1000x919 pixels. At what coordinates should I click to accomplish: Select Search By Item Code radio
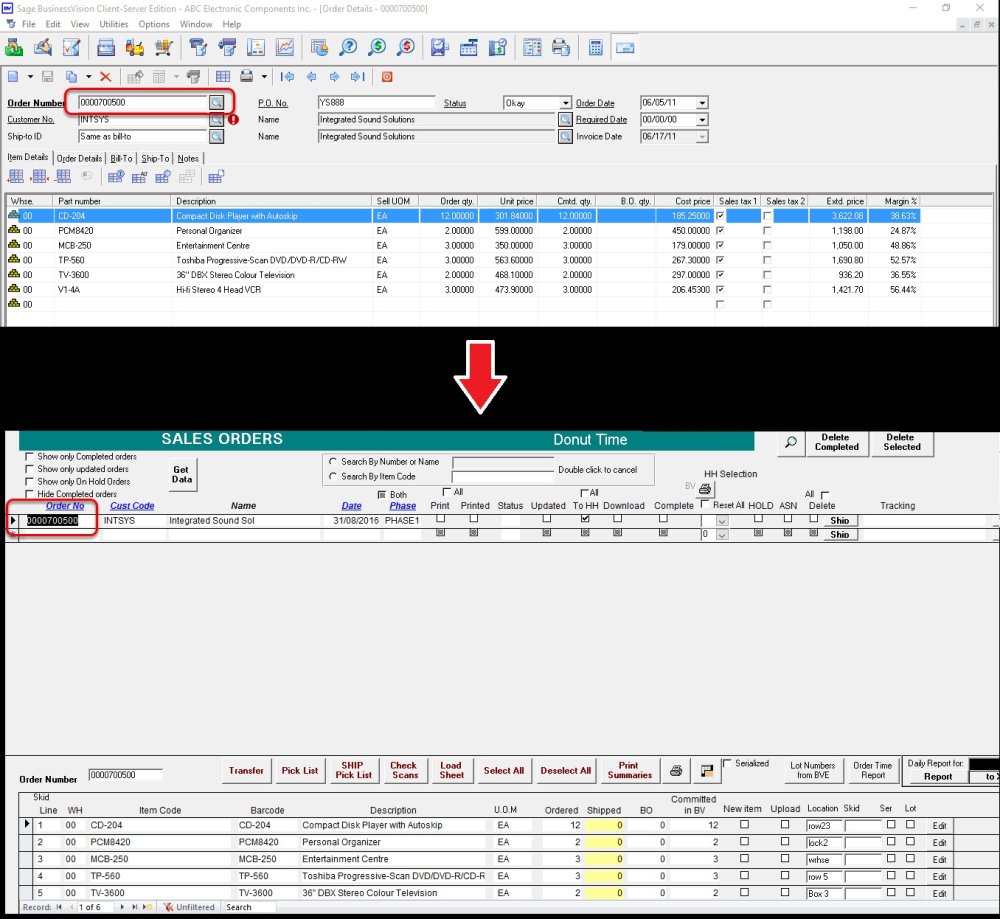click(x=333, y=476)
